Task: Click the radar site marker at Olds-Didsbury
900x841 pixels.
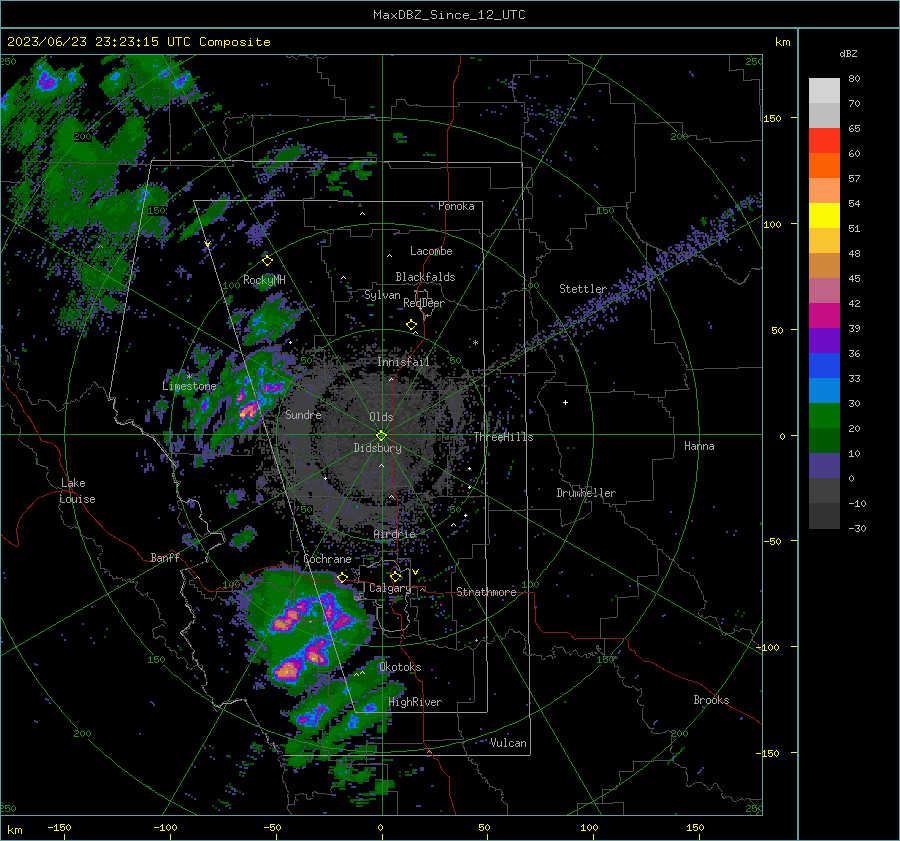Action: (x=382, y=436)
